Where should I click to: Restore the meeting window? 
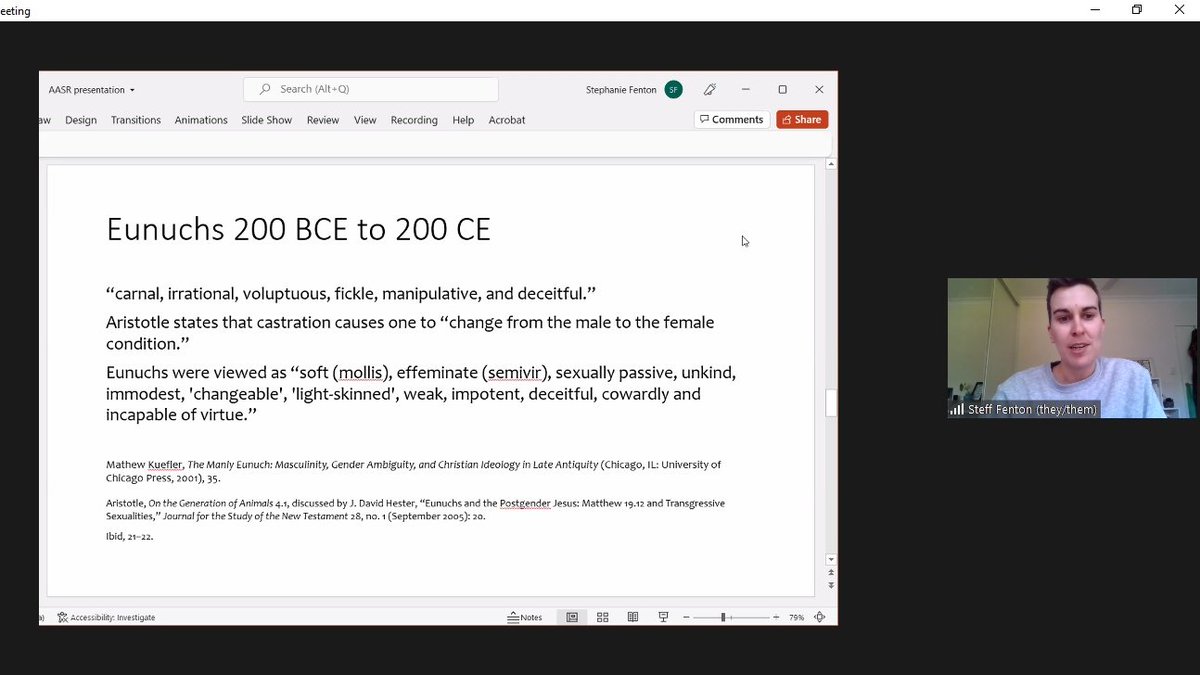(1137, 10)
